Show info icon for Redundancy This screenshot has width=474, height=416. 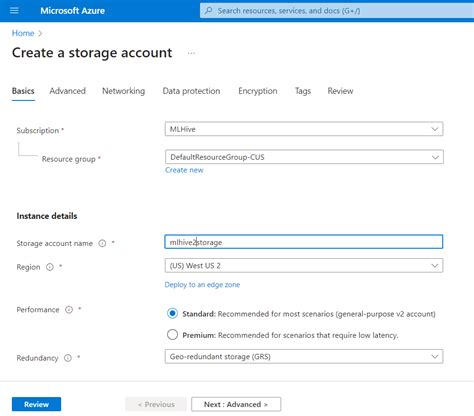click(68, 358)
